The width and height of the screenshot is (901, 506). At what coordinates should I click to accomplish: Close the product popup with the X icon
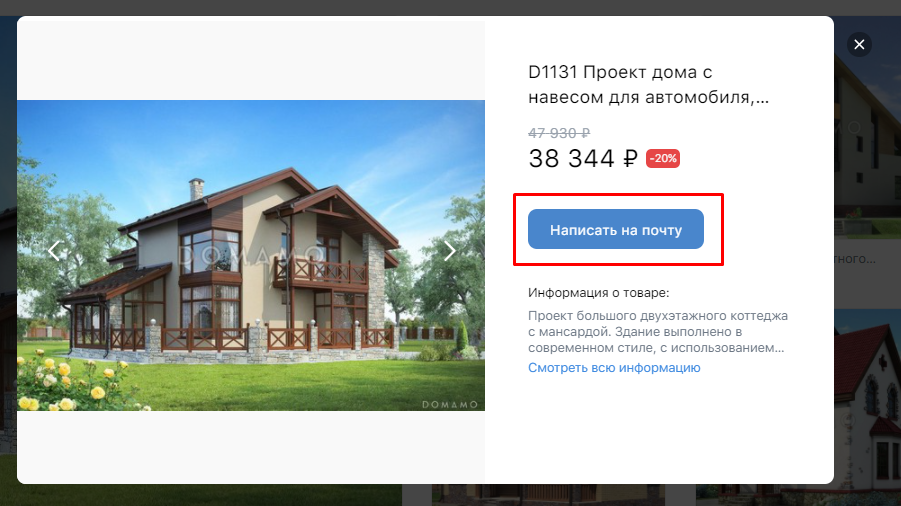[859, 44]
